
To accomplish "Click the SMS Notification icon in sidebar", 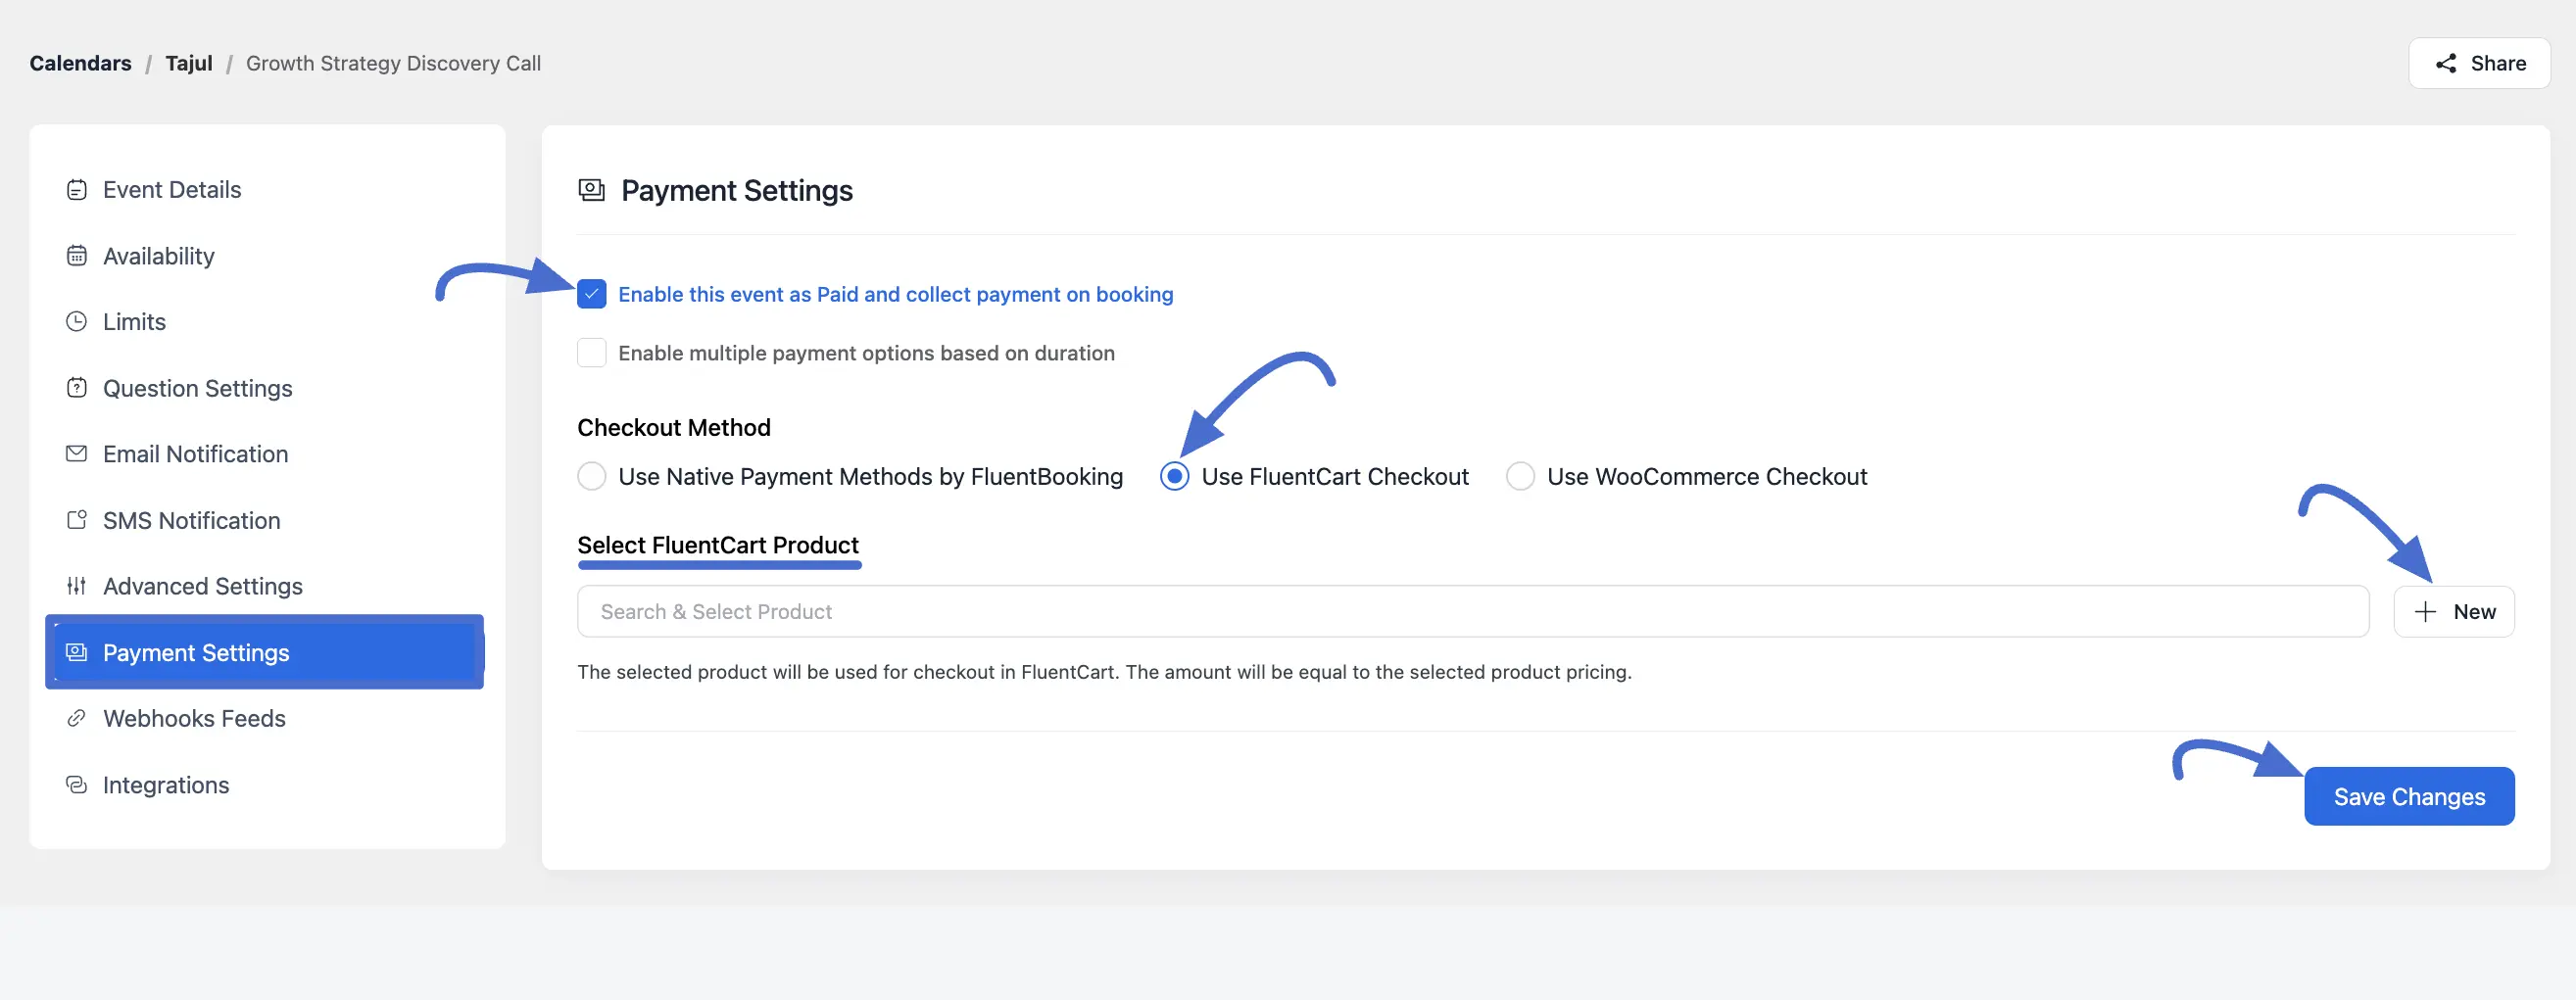I will coord(78,520).
